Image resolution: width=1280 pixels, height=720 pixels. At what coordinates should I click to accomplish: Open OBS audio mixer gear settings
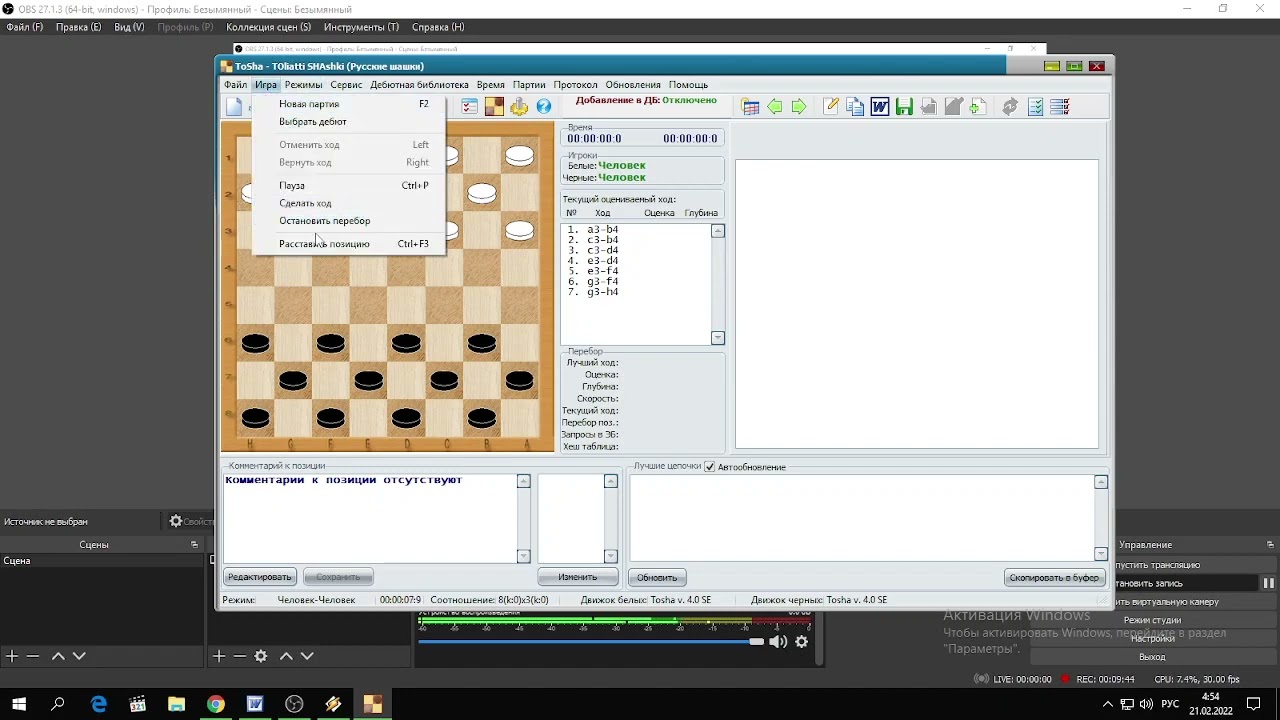pos(801,642)
